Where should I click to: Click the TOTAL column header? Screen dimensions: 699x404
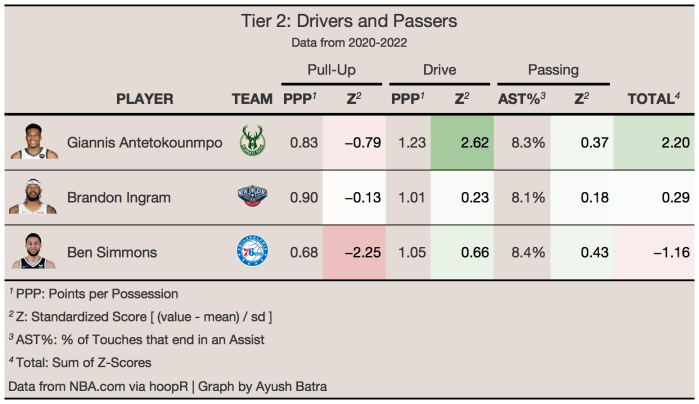point(653,99)
